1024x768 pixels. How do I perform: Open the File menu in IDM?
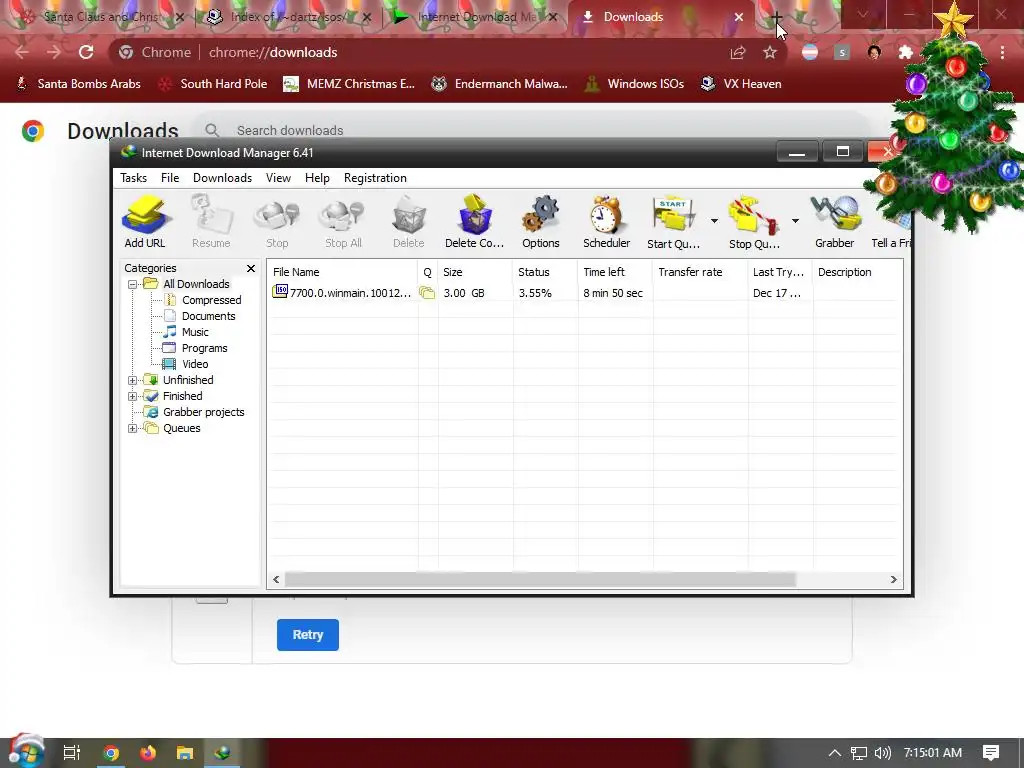point(170,178)
